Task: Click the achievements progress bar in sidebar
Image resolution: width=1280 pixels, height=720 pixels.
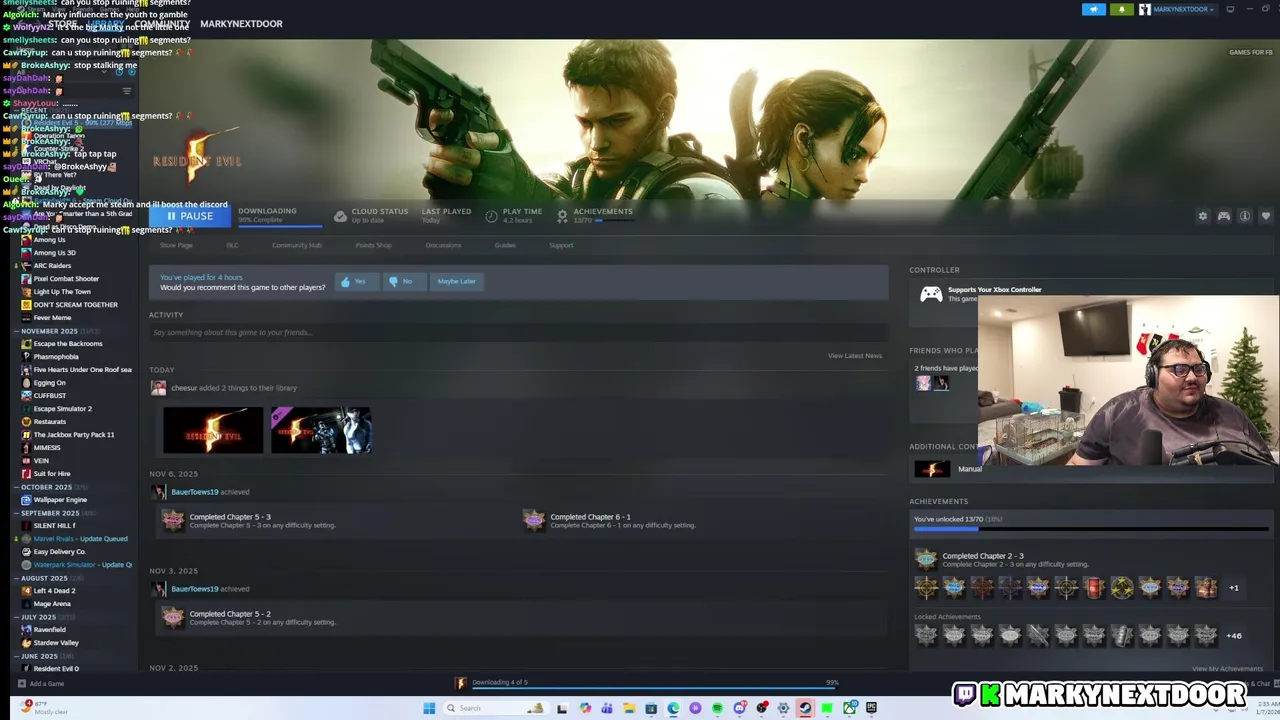Action: tap(1091, 529)
